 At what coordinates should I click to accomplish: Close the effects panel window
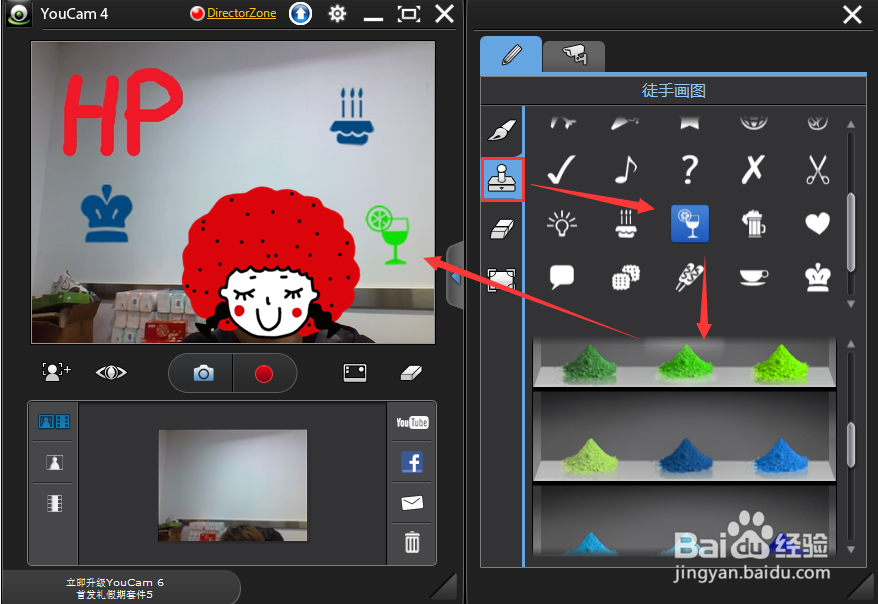tap(852, 15)
